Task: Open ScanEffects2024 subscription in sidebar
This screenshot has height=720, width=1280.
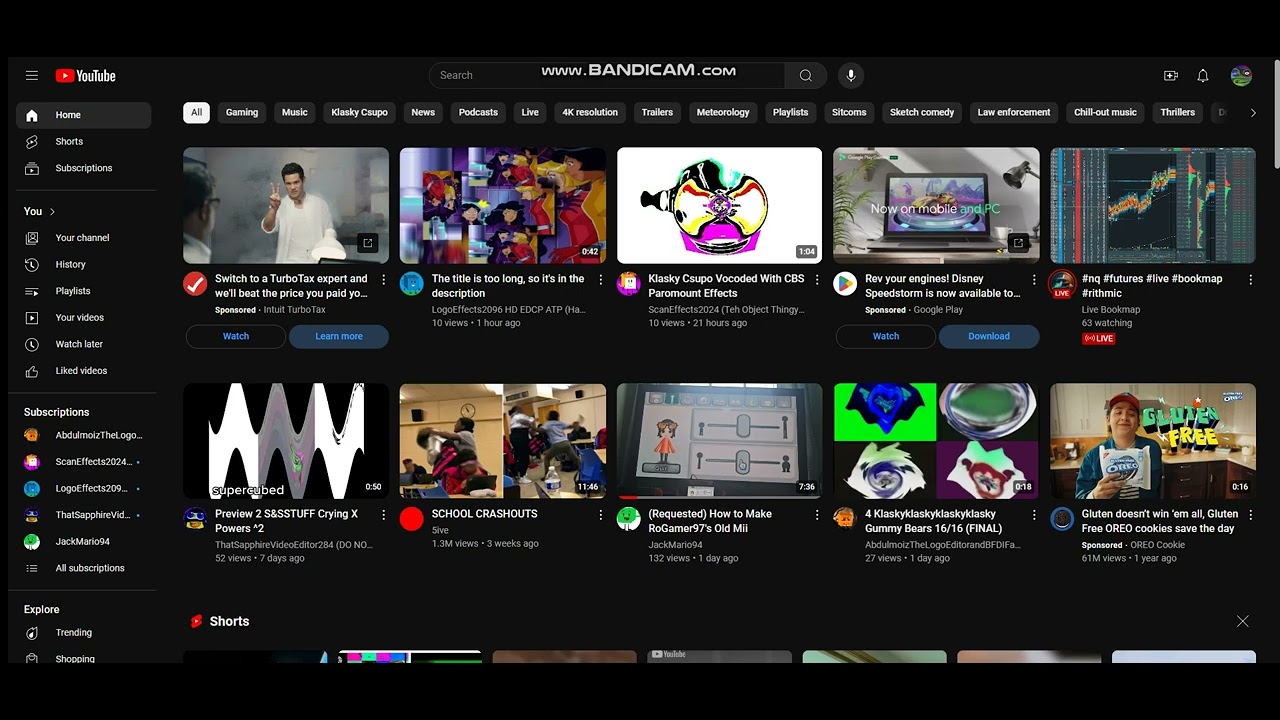Action: point(84,462)
